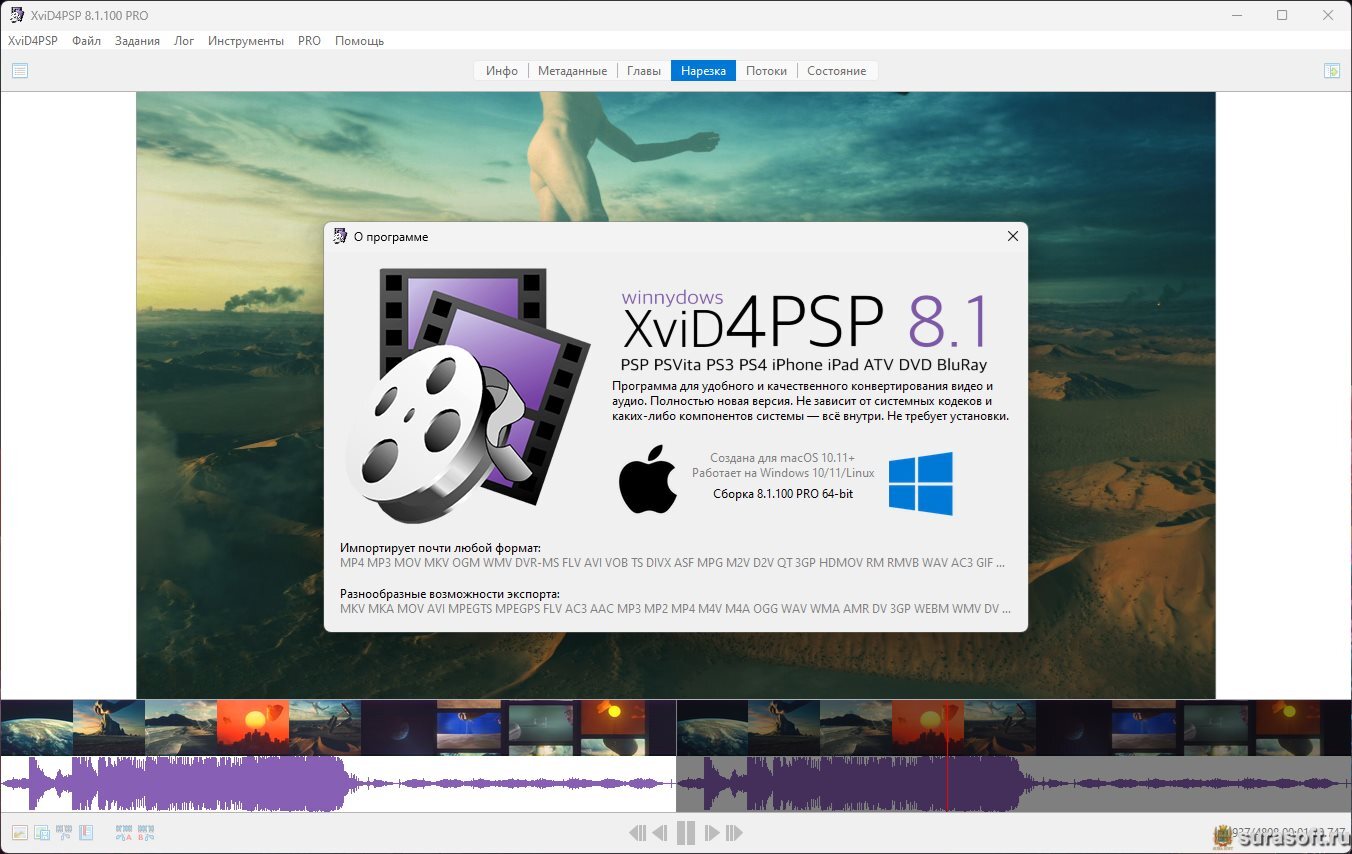Step one frame forward

712,832
